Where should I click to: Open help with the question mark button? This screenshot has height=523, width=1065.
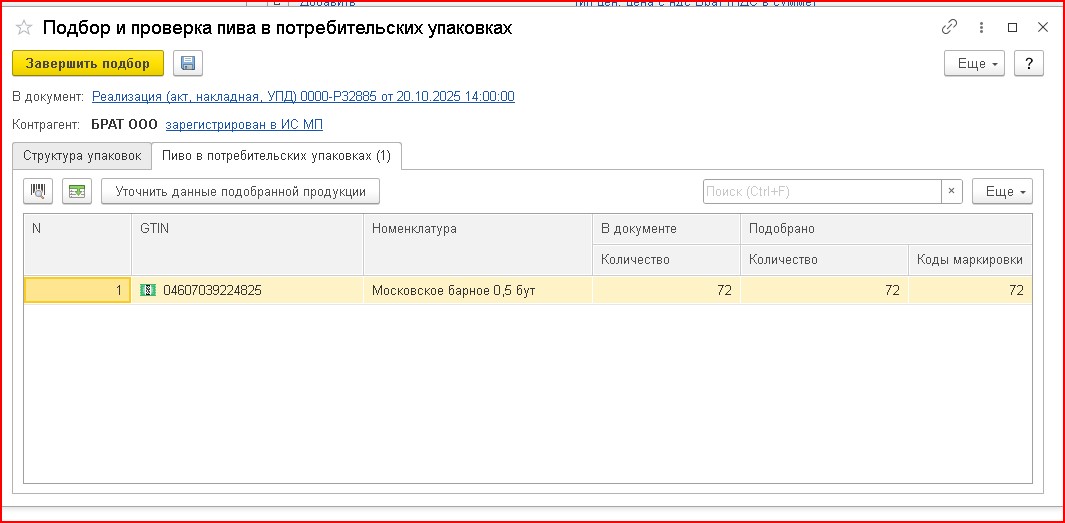tap(1028, 63)
